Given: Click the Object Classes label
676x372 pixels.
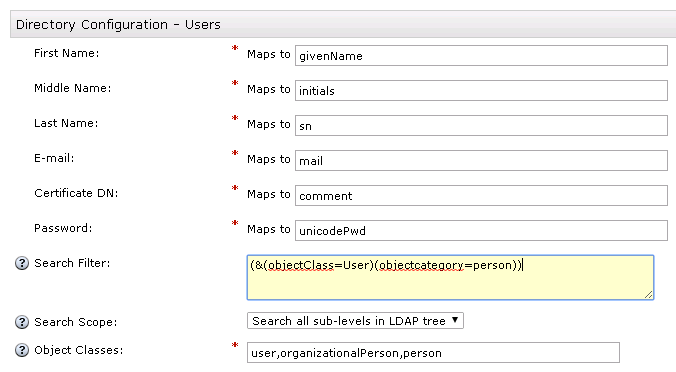Looking at the screenshot, I should click(x=78, y=350).
